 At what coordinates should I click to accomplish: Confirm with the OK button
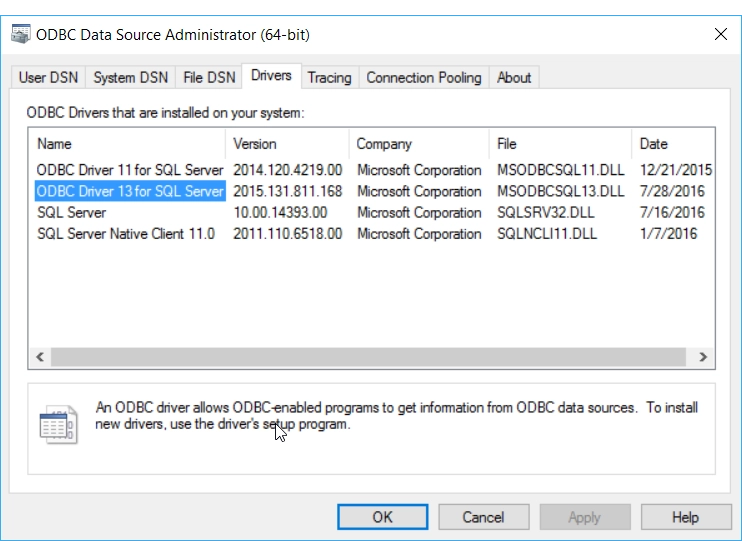(x=382, y=517)
